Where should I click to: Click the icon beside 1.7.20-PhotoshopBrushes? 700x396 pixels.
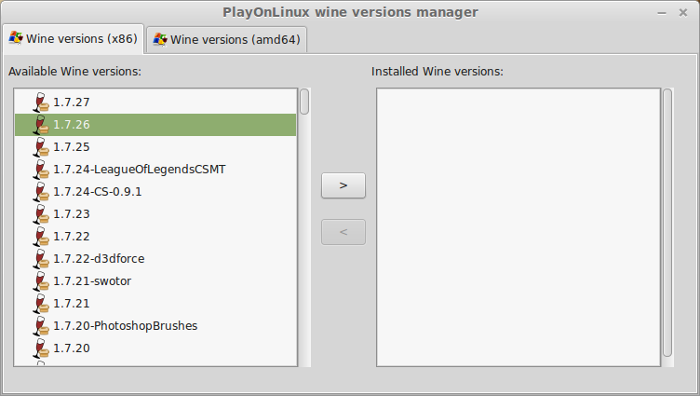click(41, 325)
